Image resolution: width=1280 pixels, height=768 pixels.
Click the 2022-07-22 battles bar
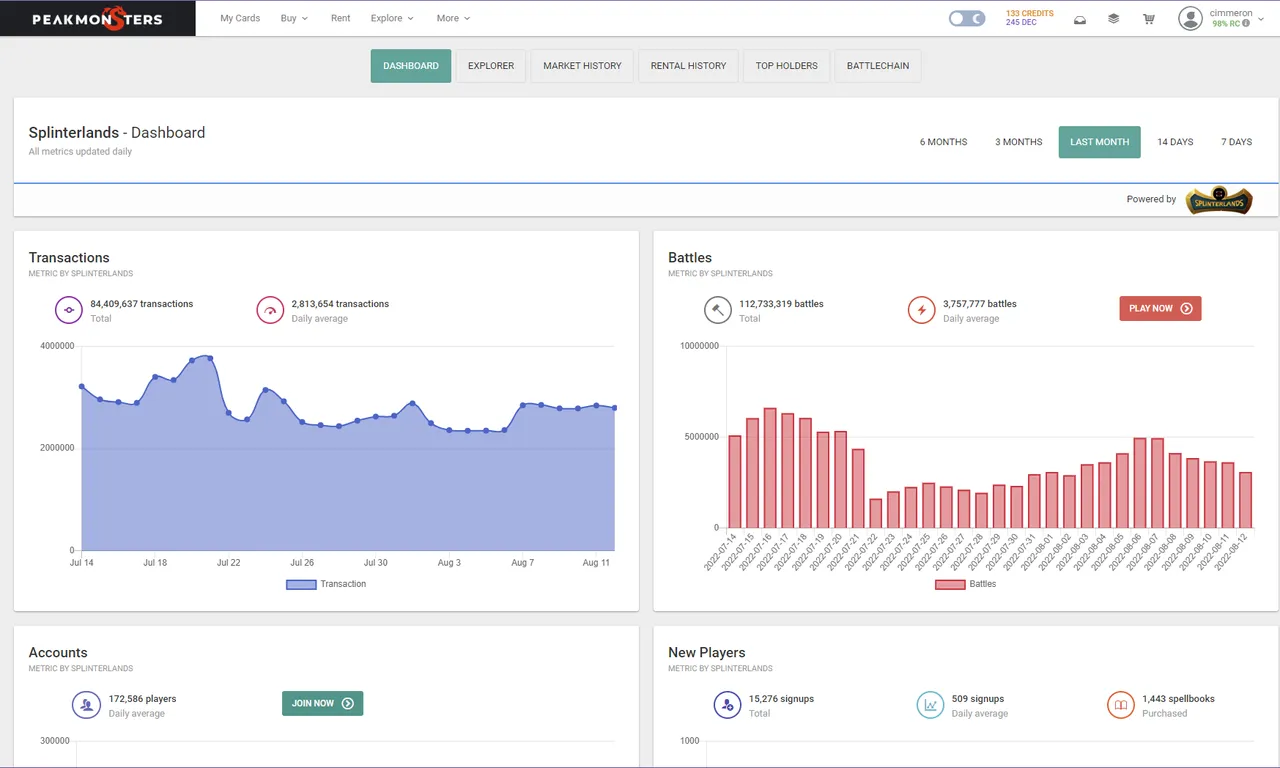point(876,513)
